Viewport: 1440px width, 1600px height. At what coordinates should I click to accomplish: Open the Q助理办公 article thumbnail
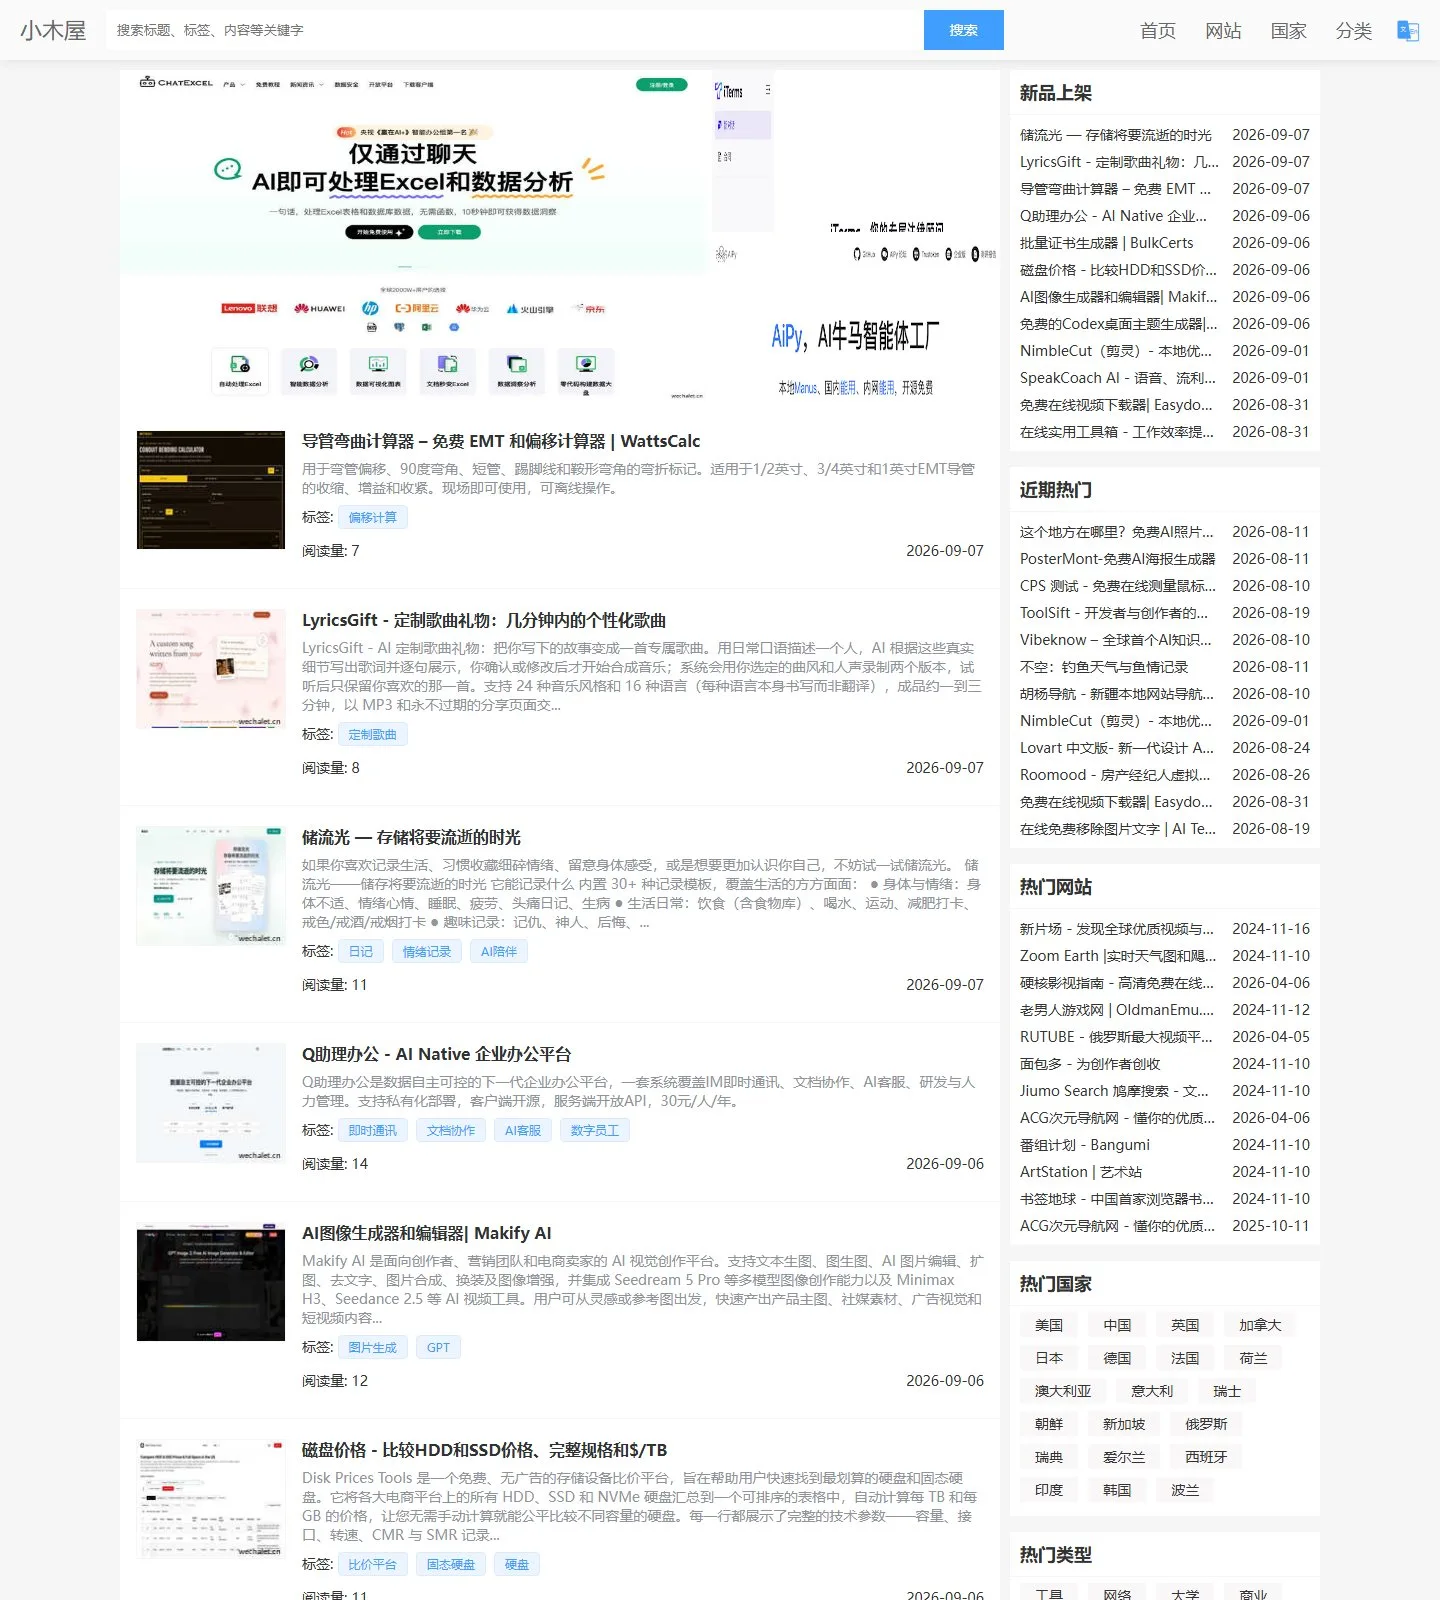(x=211, y=1103)
